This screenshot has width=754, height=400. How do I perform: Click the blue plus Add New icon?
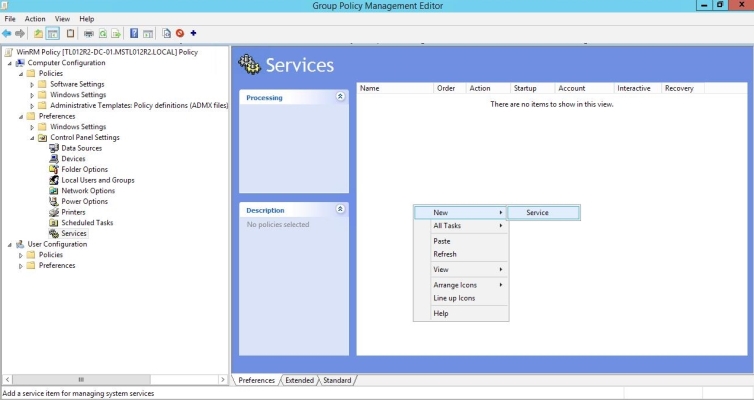193,33
